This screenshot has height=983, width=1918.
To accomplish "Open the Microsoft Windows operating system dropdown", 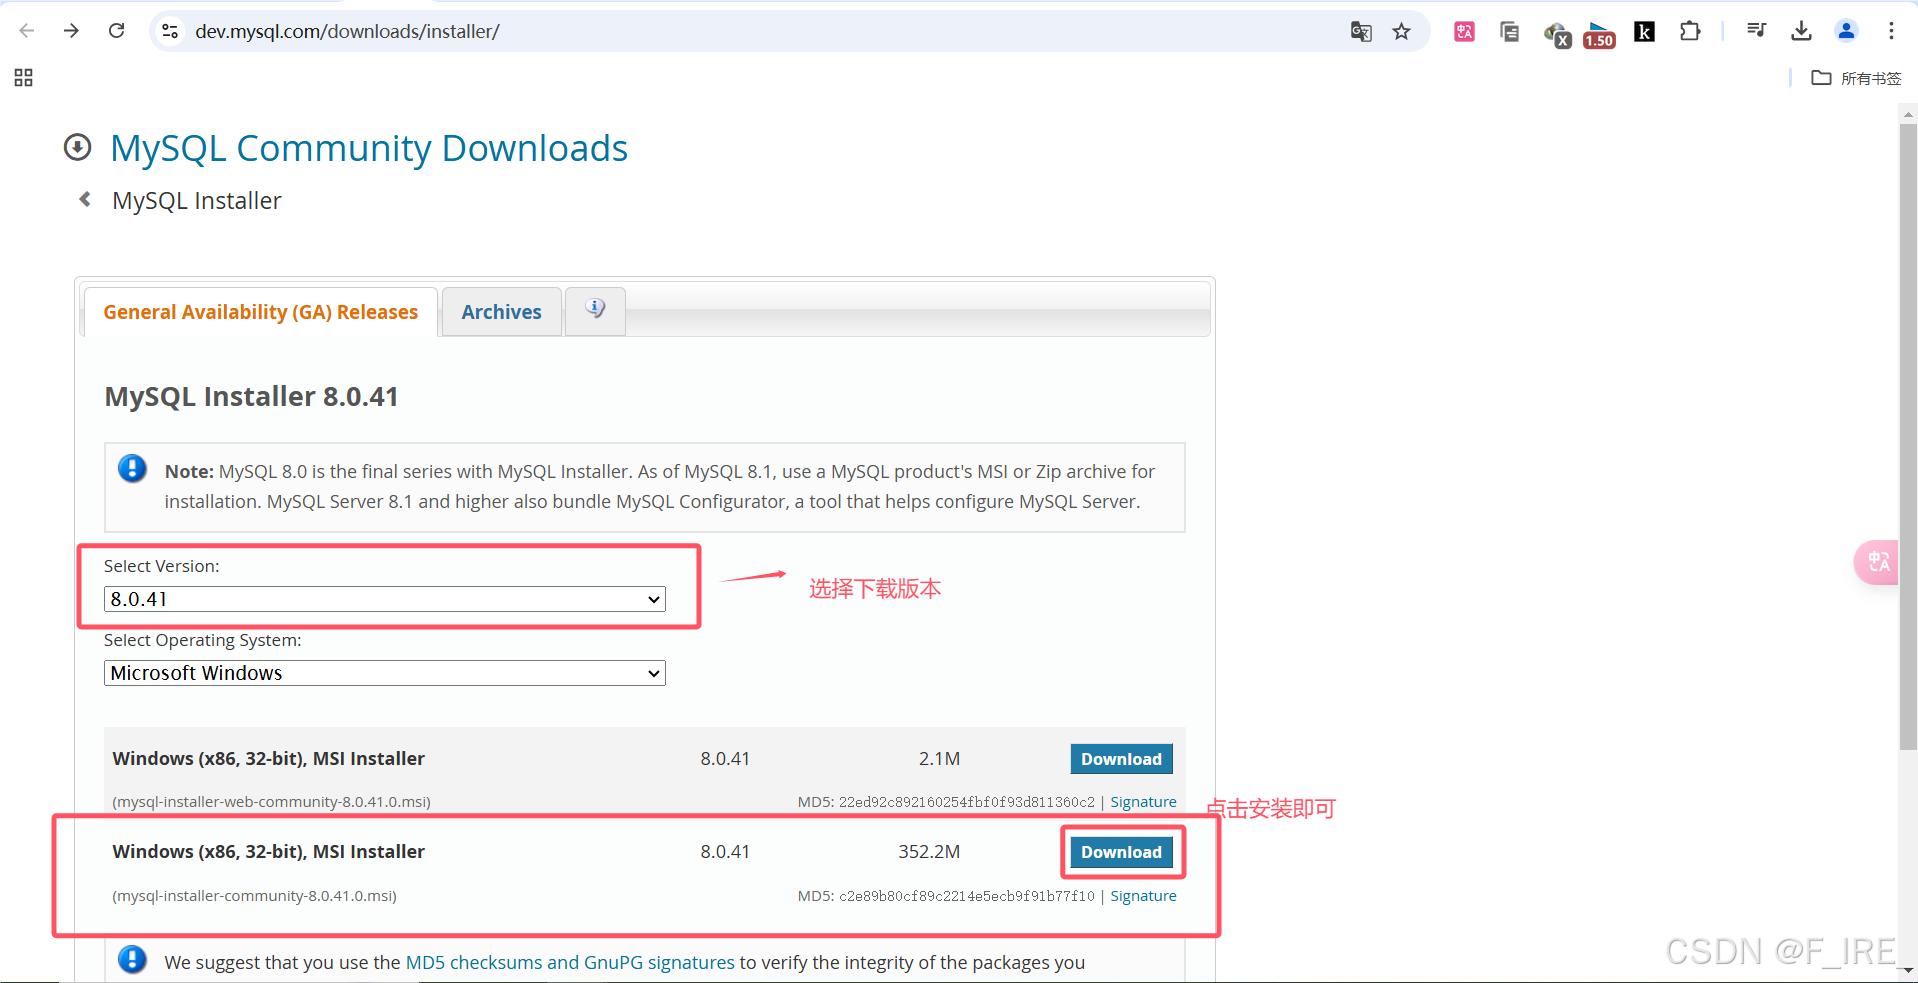I will tap(385, 673).
